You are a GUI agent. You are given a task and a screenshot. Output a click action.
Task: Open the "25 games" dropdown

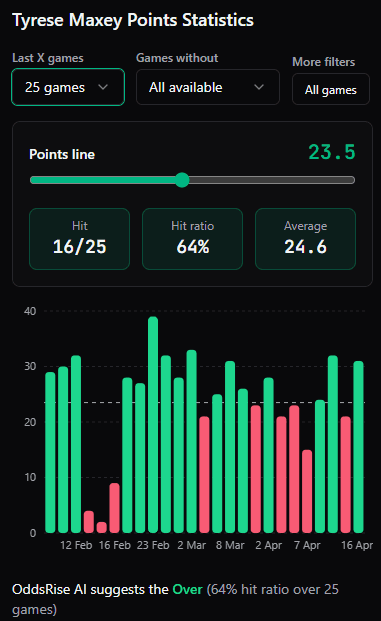pyautogui.click(x=68, y=87)
